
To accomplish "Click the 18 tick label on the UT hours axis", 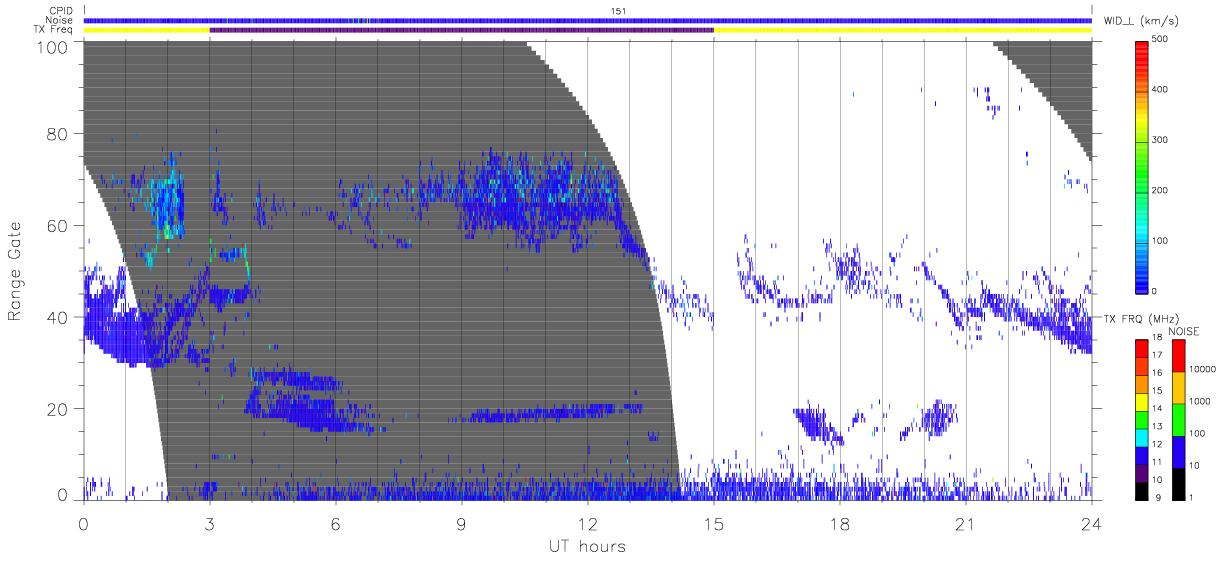I will (x=840, y=523).
